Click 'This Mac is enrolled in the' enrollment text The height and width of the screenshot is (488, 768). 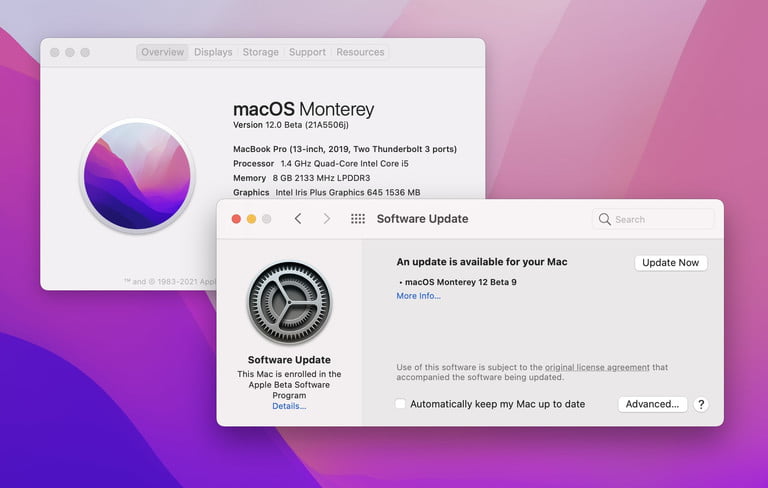(x=289, y=374)
